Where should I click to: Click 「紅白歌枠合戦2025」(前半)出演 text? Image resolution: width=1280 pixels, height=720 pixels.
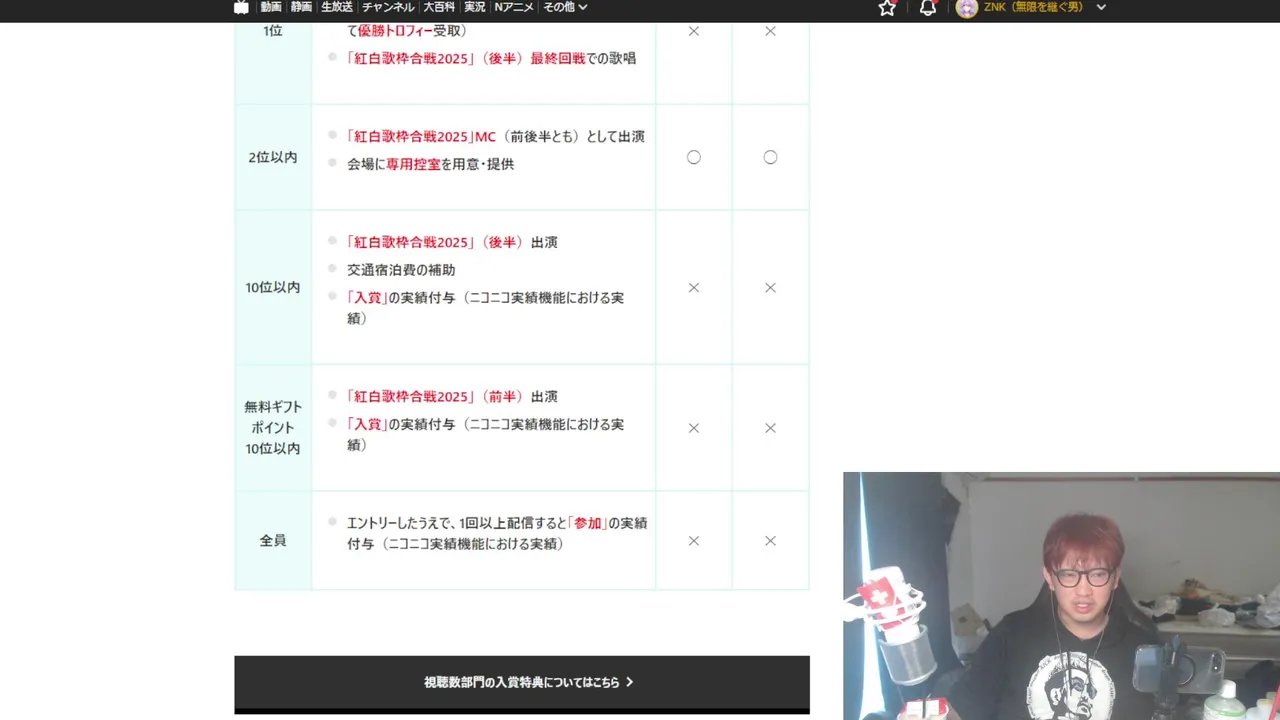[x=451, y=397]
